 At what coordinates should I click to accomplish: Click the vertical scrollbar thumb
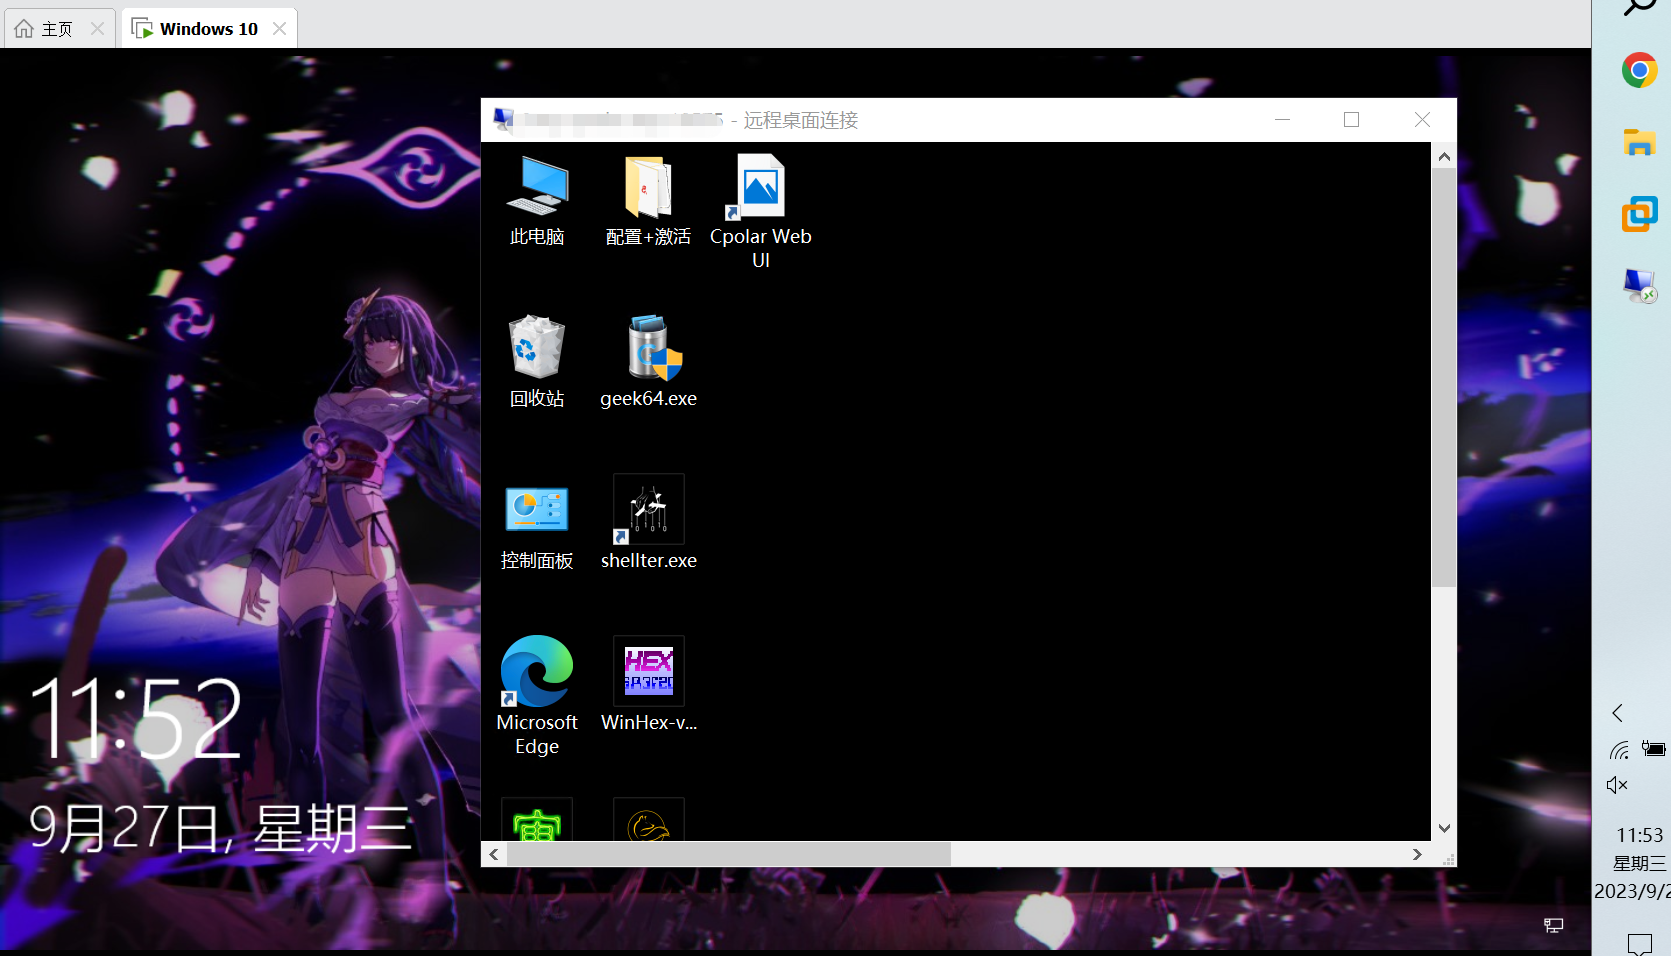coord(1444,378)
